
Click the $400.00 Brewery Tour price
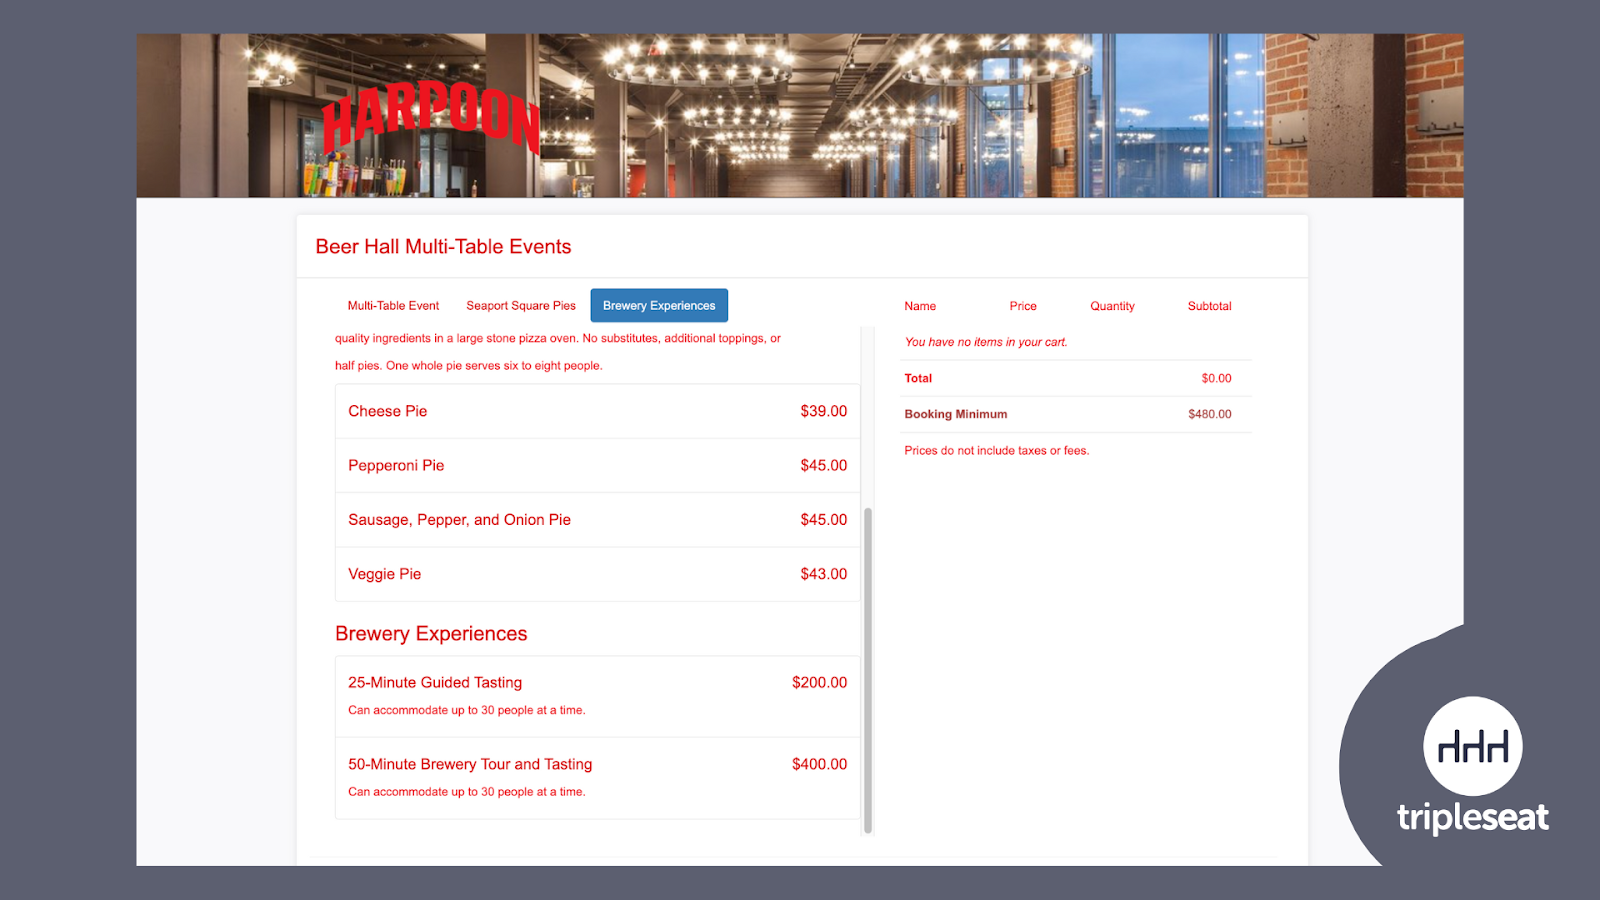(x=819, y=764)
